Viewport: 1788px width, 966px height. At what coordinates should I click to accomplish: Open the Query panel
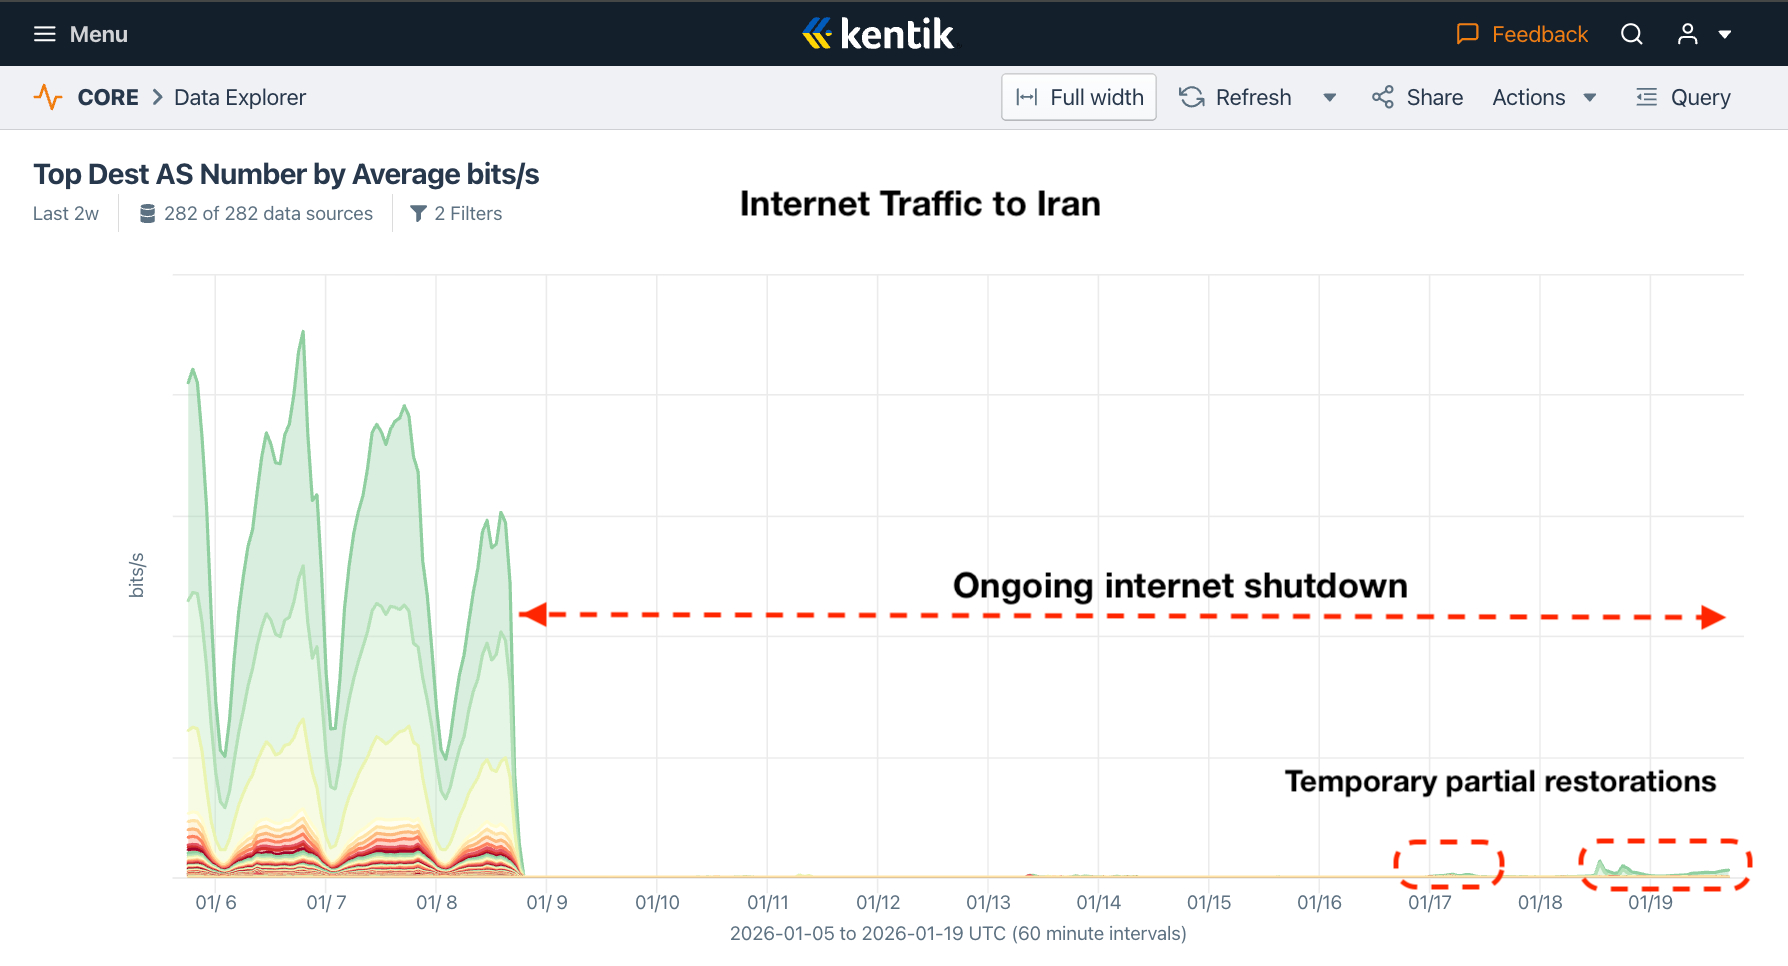click(x=1683, y=97)
